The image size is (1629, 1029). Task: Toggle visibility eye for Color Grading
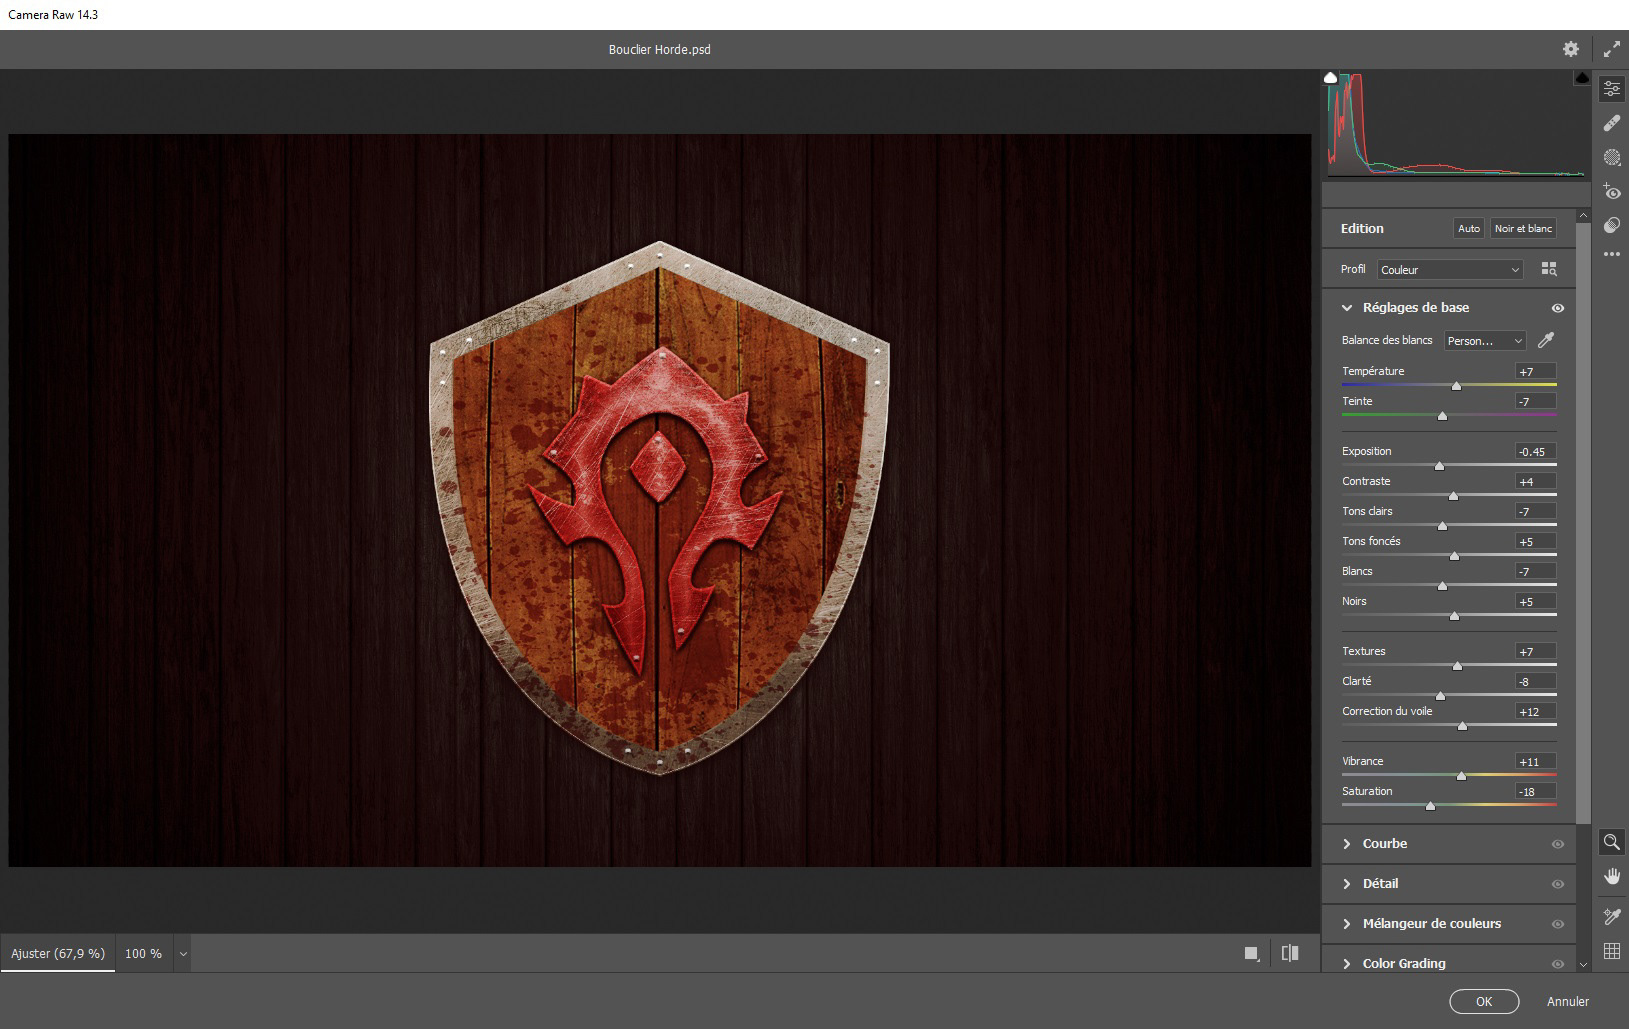click(1557, 964)
